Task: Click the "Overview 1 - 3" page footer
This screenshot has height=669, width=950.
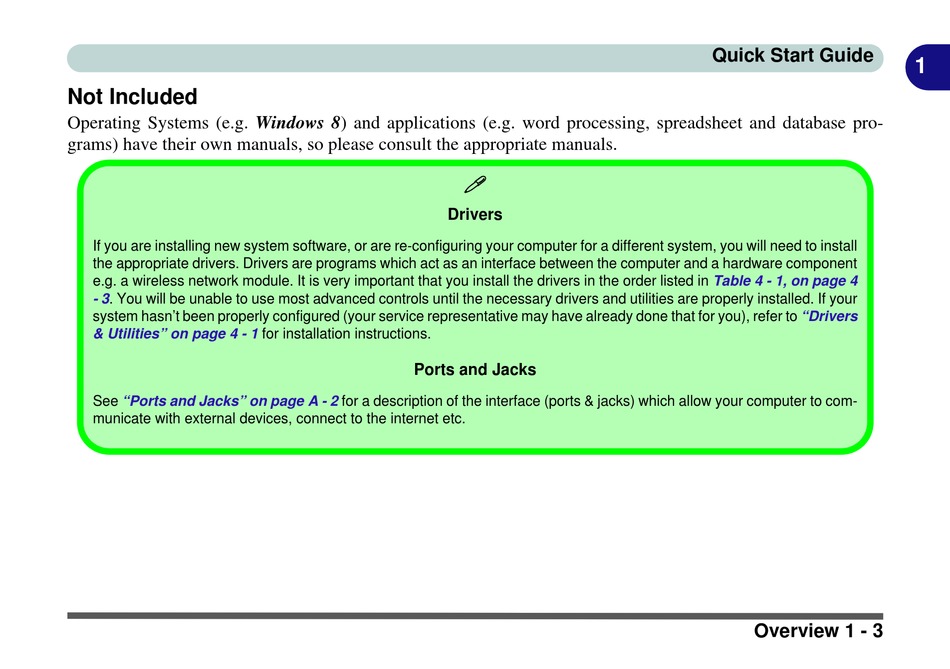Action: click(818, 631)
